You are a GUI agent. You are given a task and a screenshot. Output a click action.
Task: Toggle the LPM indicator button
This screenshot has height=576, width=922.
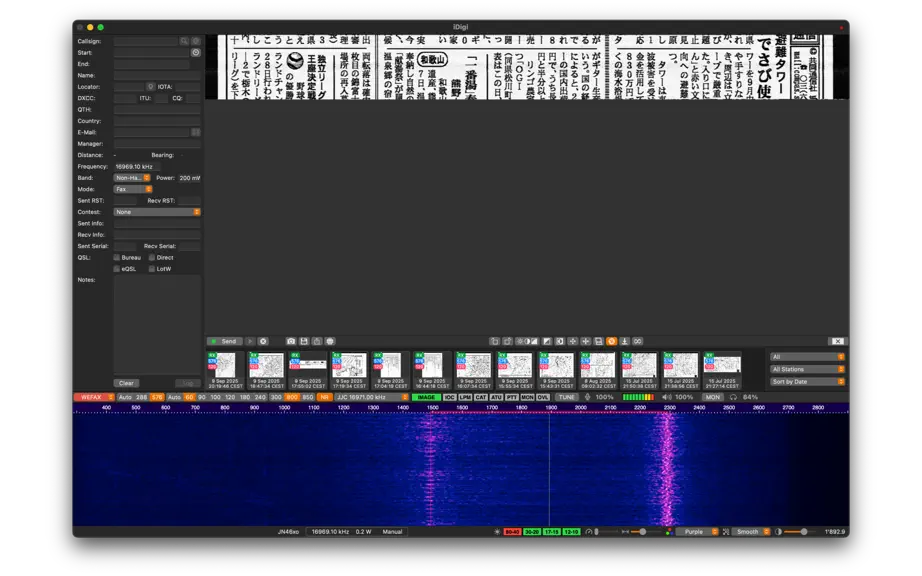[x=465, y=397]
